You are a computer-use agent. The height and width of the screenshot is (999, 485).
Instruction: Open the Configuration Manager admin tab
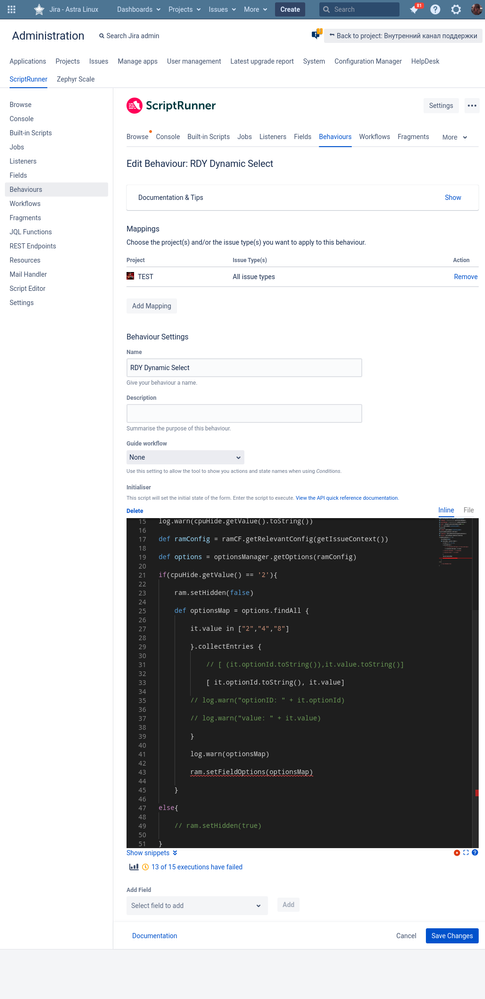click(368, 61)
